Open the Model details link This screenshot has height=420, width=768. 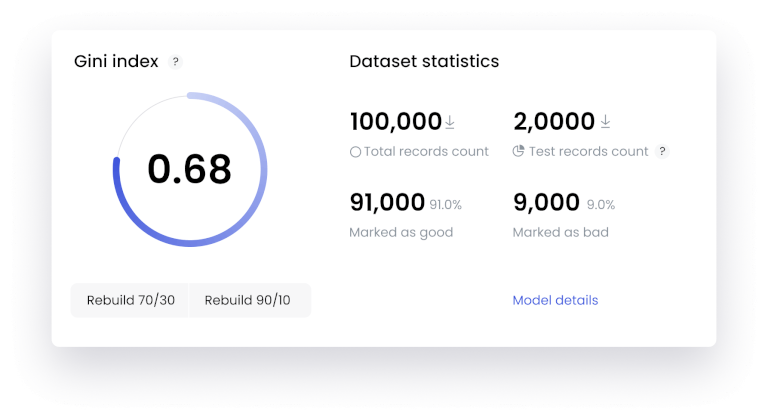[x=555, y=300]
